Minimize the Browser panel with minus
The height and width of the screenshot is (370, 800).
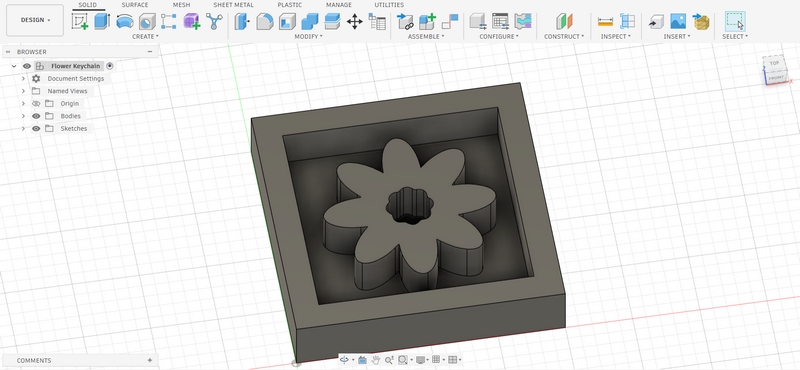(150, 52)
